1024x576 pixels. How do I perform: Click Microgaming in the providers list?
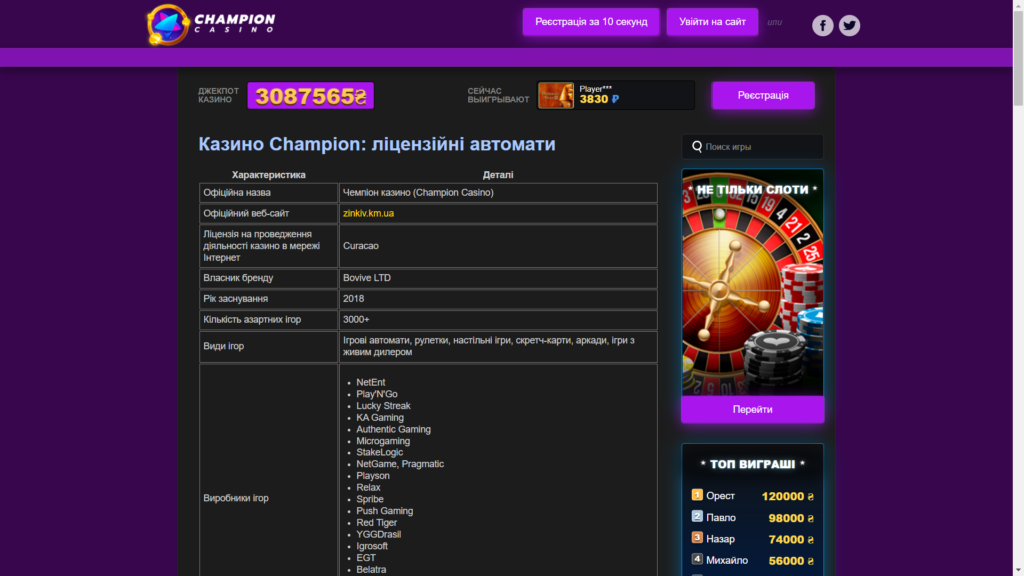tap(383, 441)
